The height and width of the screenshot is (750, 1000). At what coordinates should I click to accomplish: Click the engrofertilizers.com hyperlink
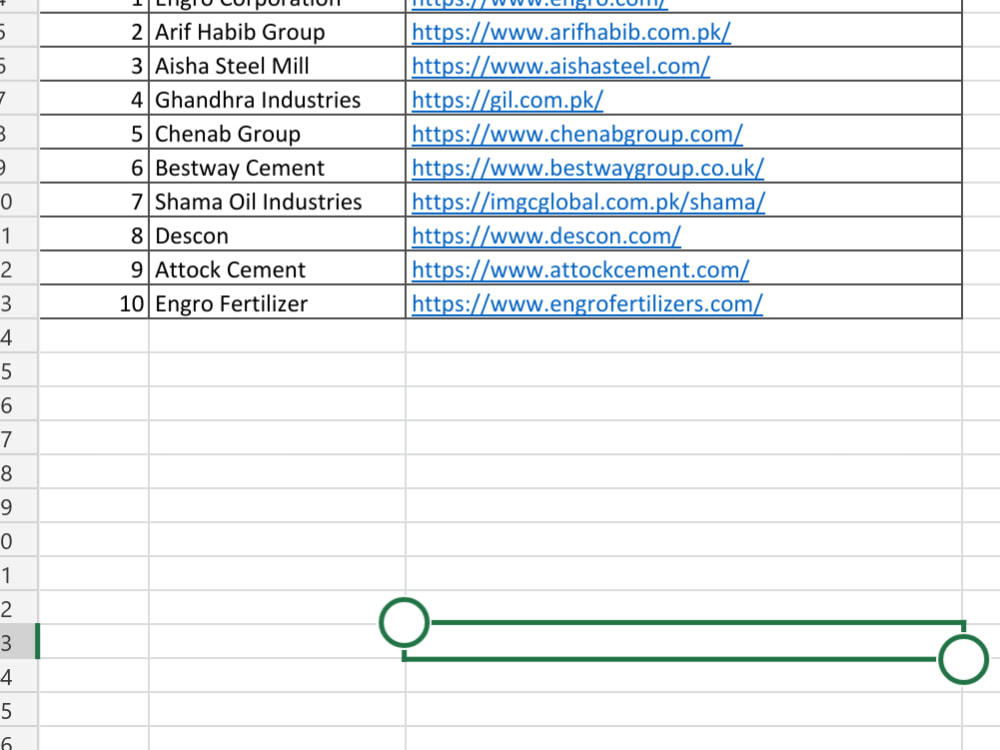(586, 303)
